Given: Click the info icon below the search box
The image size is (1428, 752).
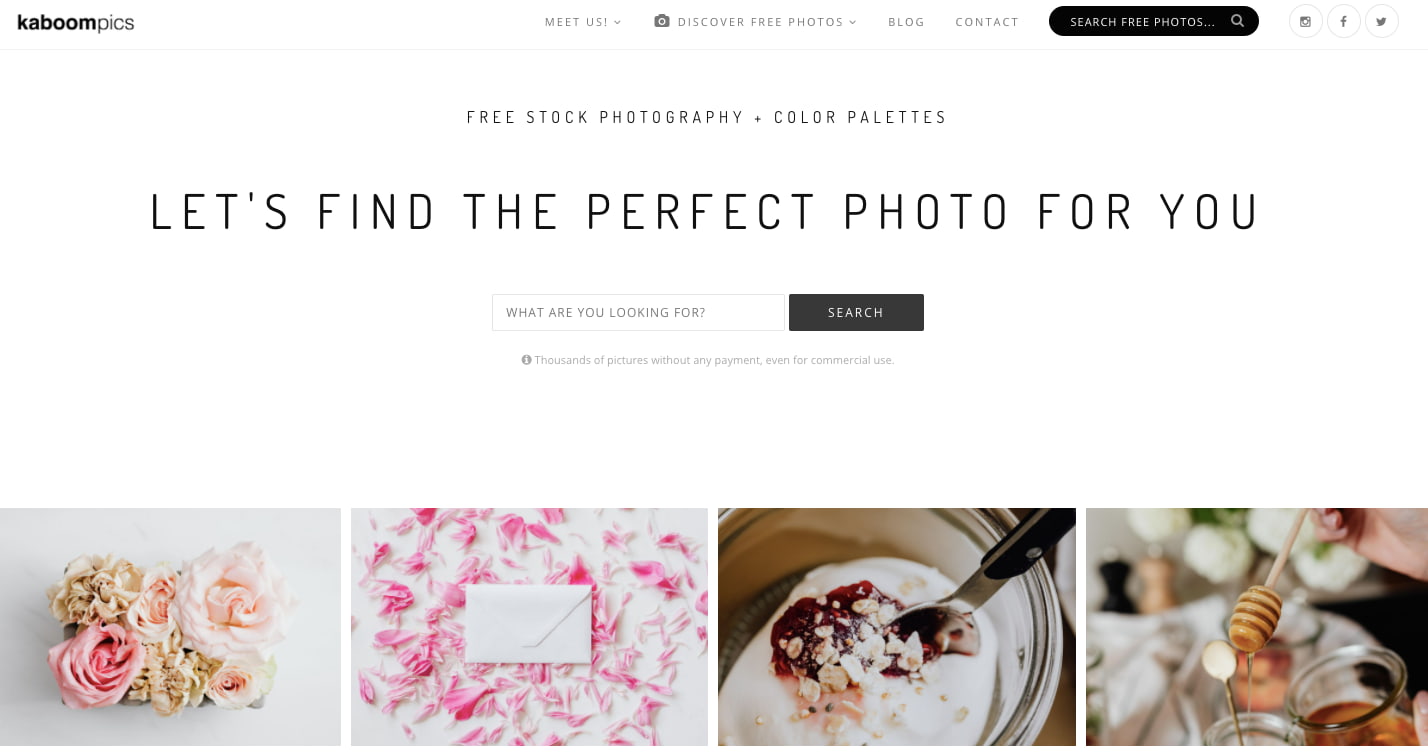Looking at the screenshot, I should coord(526,360).
